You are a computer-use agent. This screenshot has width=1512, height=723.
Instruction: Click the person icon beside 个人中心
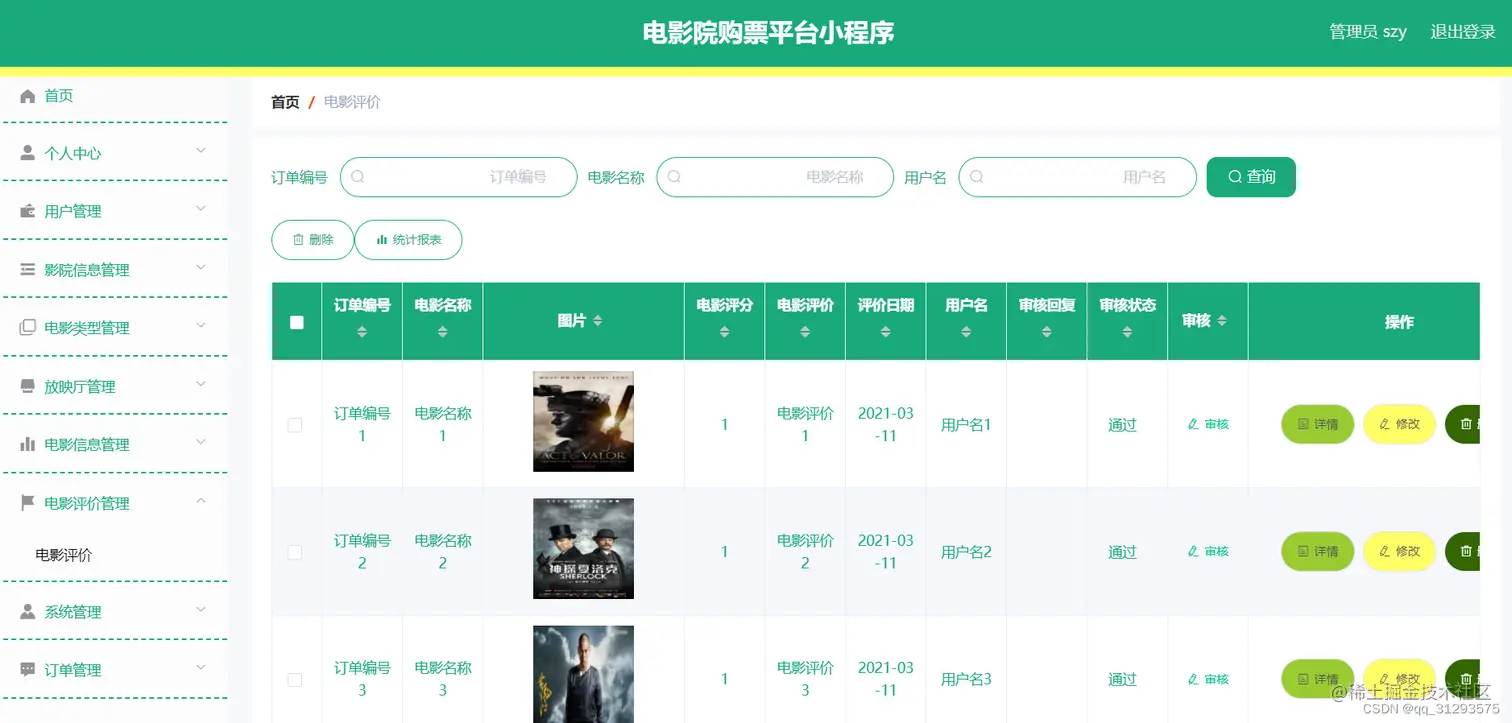[28, 153]
